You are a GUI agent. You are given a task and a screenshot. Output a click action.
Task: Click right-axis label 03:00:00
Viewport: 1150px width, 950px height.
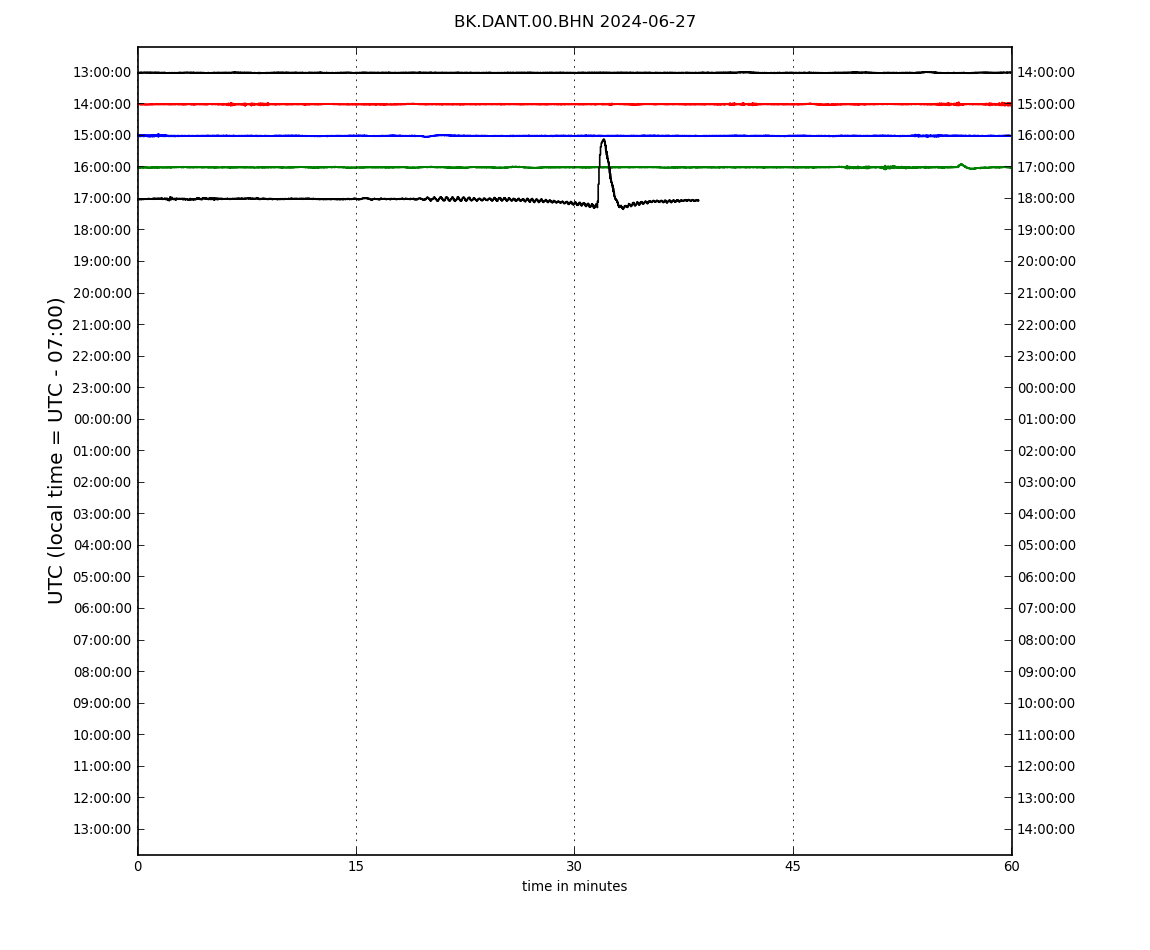click(x=1047, y=483)
